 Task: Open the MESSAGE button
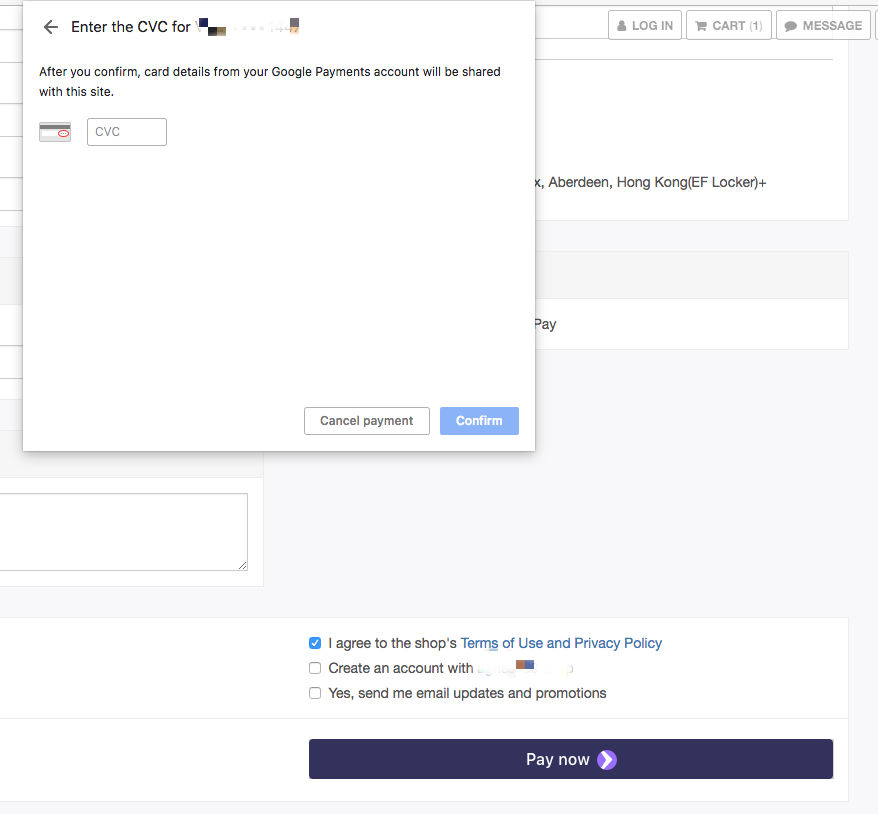pos(823,26)
